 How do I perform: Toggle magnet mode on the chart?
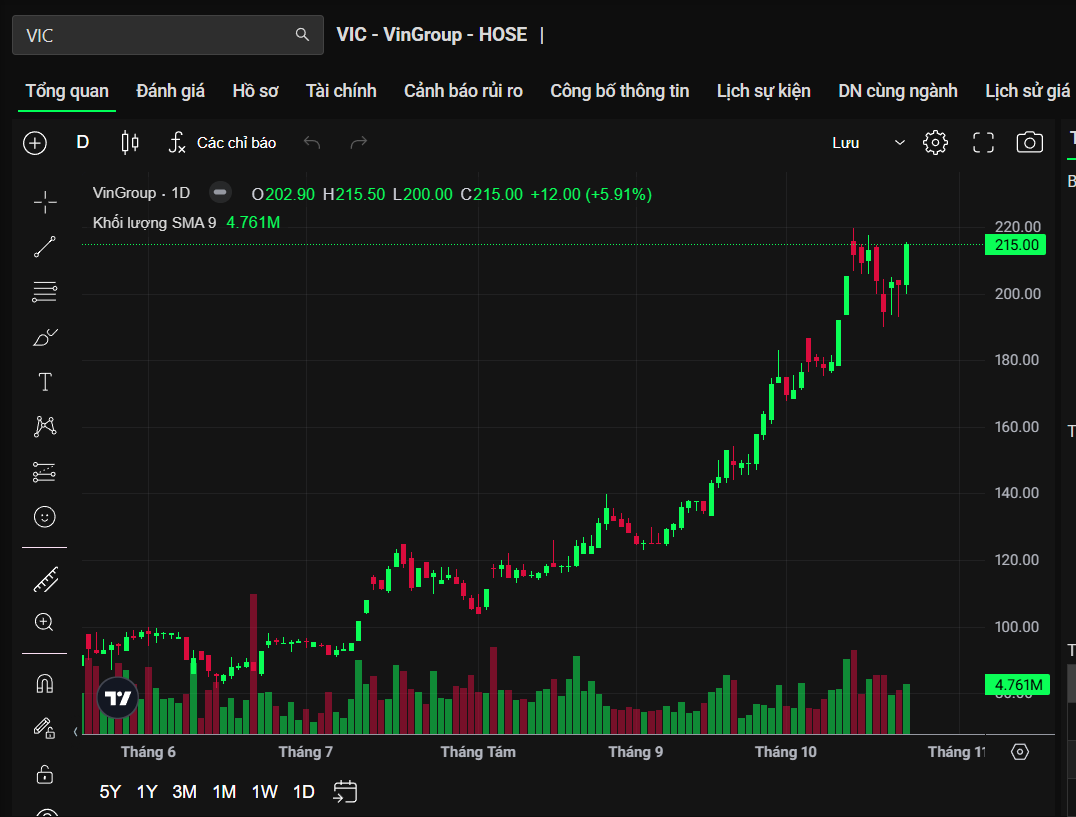pyautogui.click(x=45, y=684)
